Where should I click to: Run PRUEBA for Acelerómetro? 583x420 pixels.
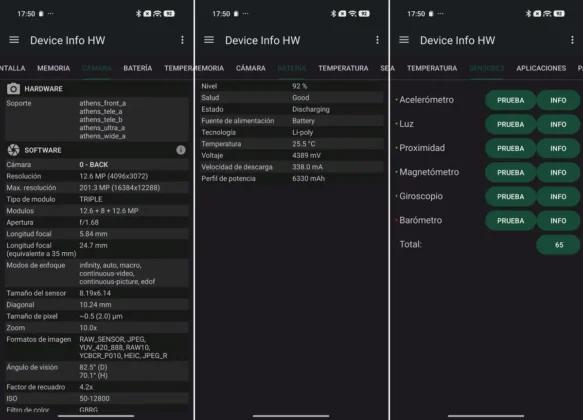coord(510,100)
